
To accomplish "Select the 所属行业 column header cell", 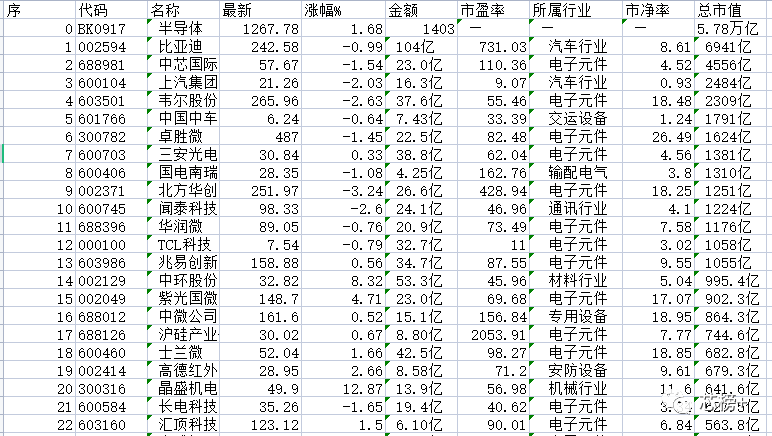I will point(576,10).
